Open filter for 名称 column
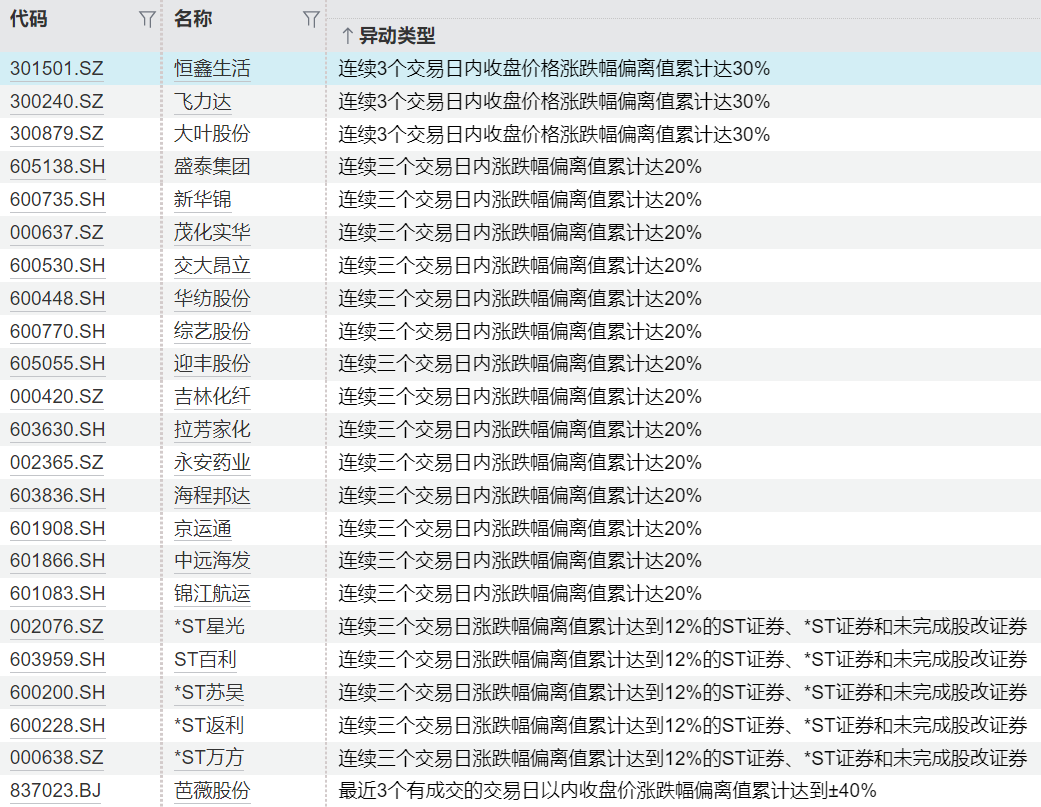 pos(311,19)
